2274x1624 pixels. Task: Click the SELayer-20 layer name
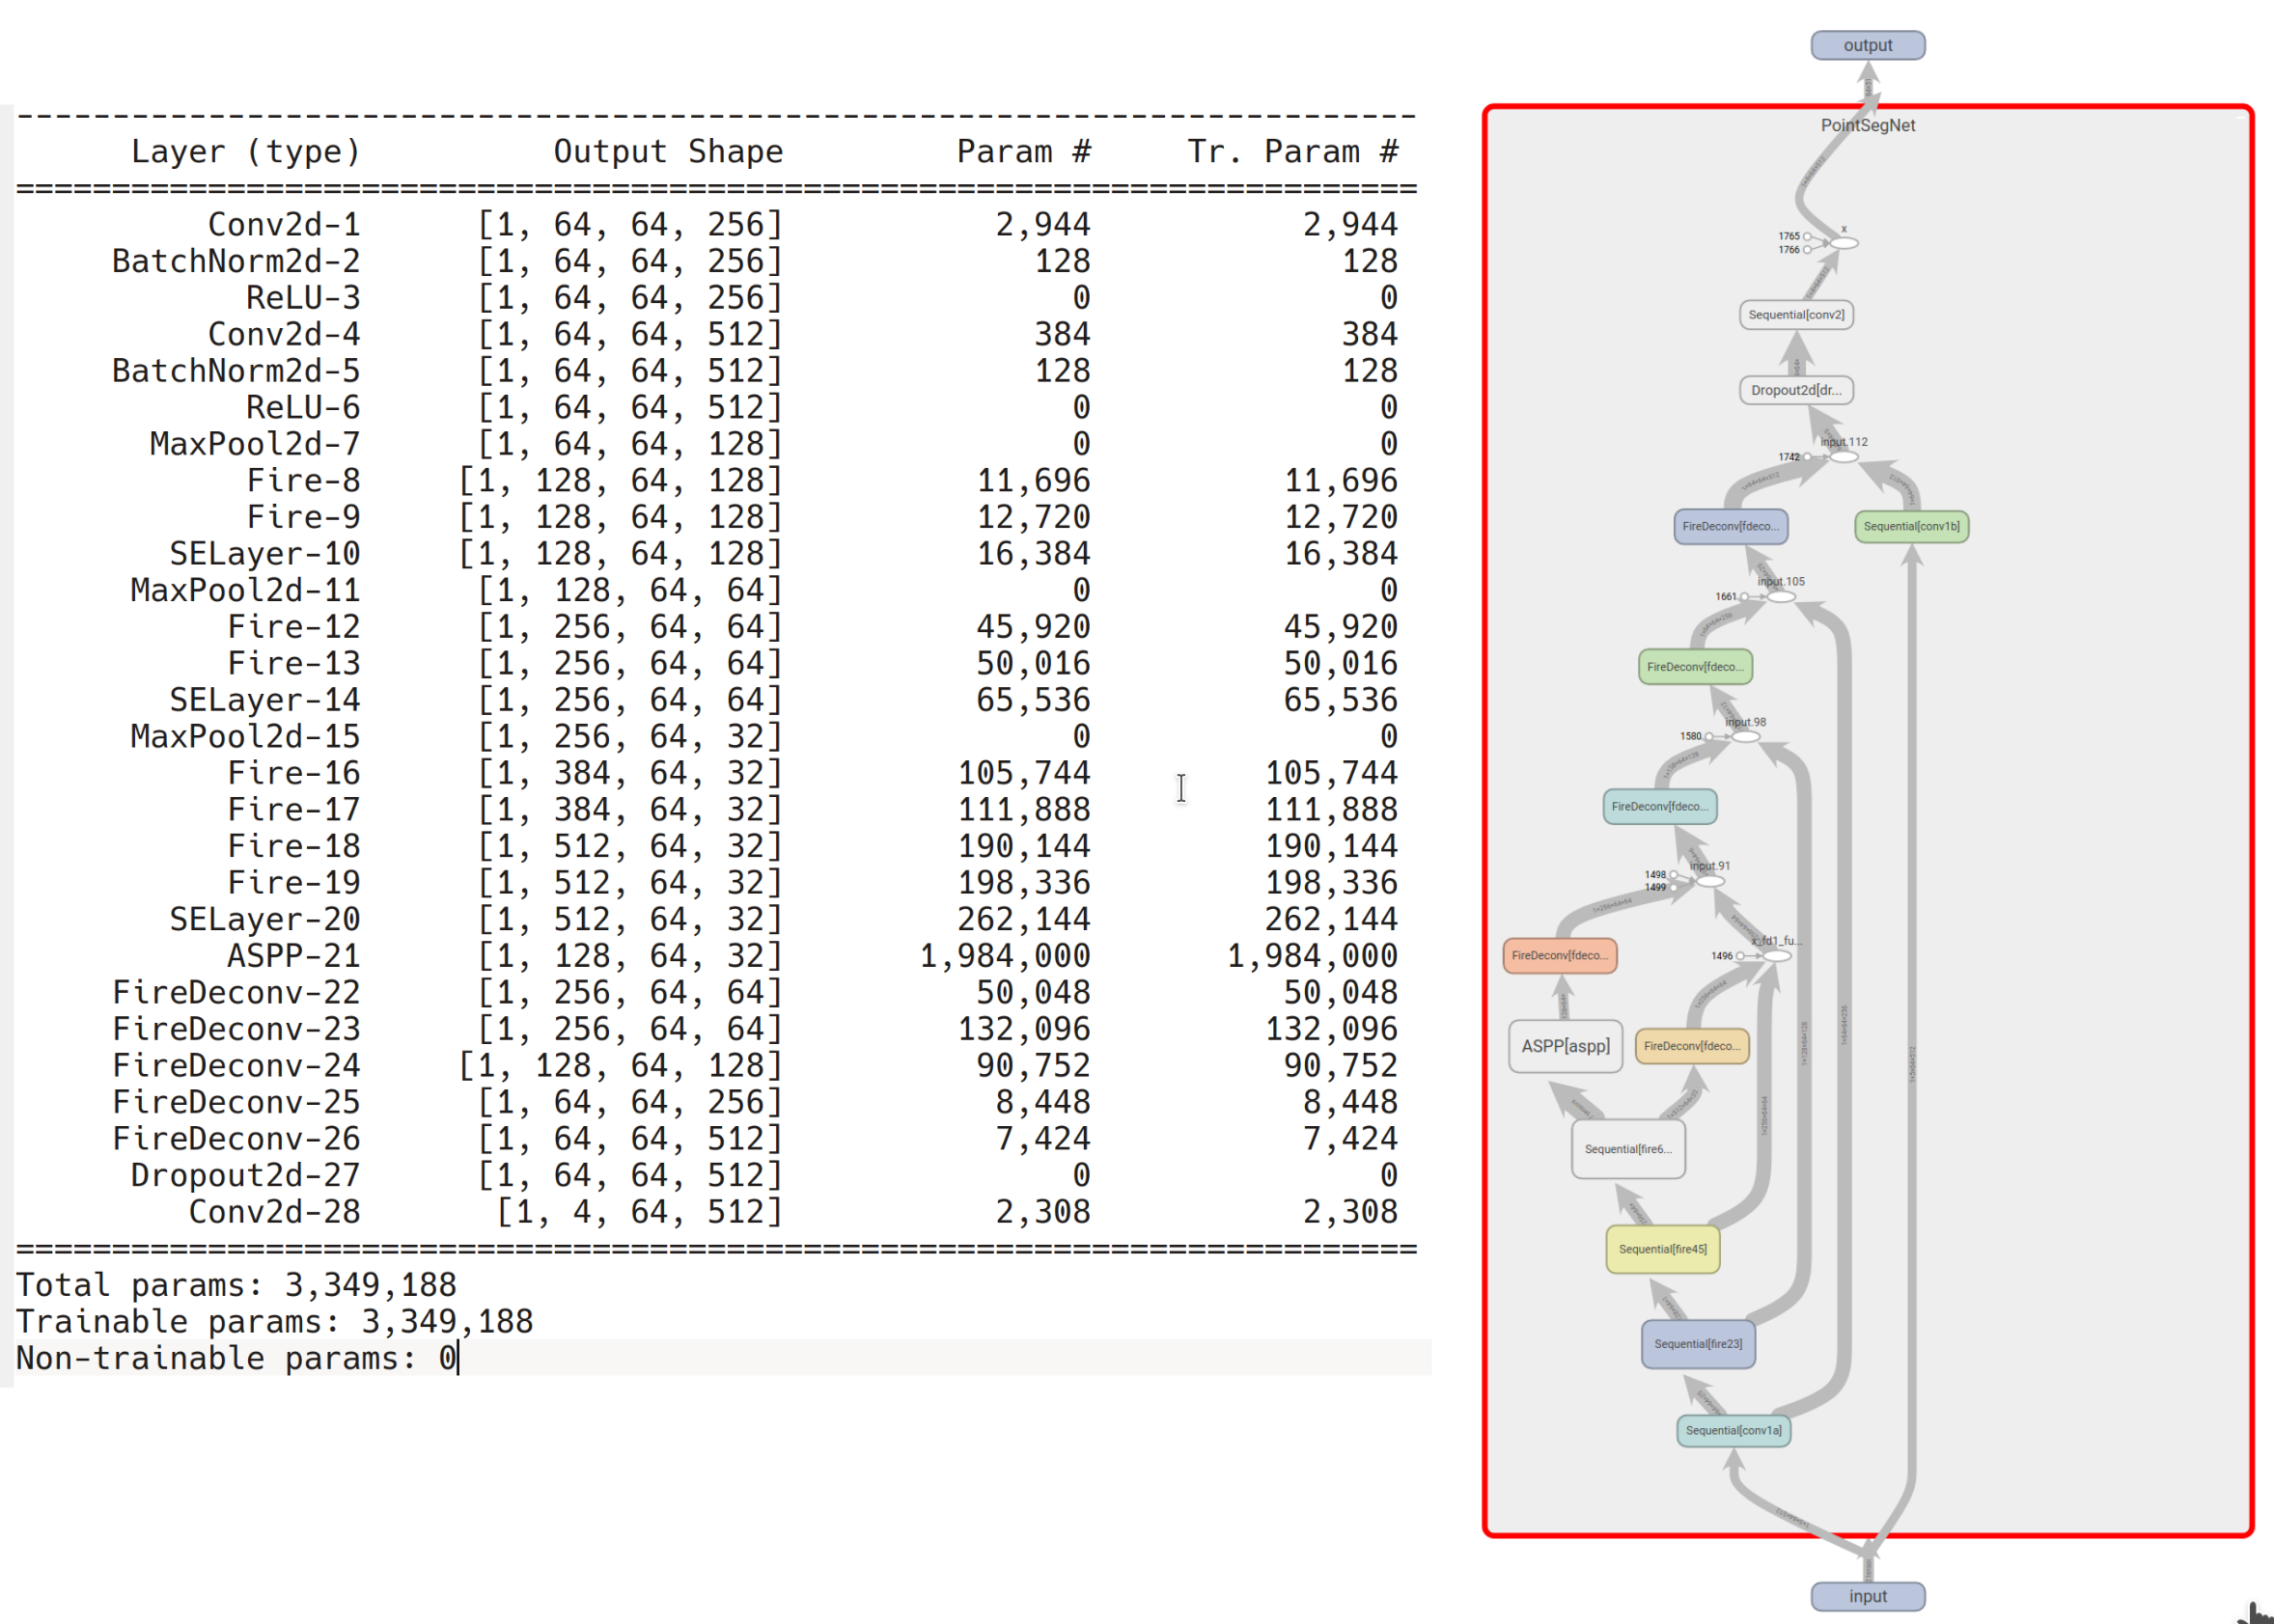click(x=265, y=919)
